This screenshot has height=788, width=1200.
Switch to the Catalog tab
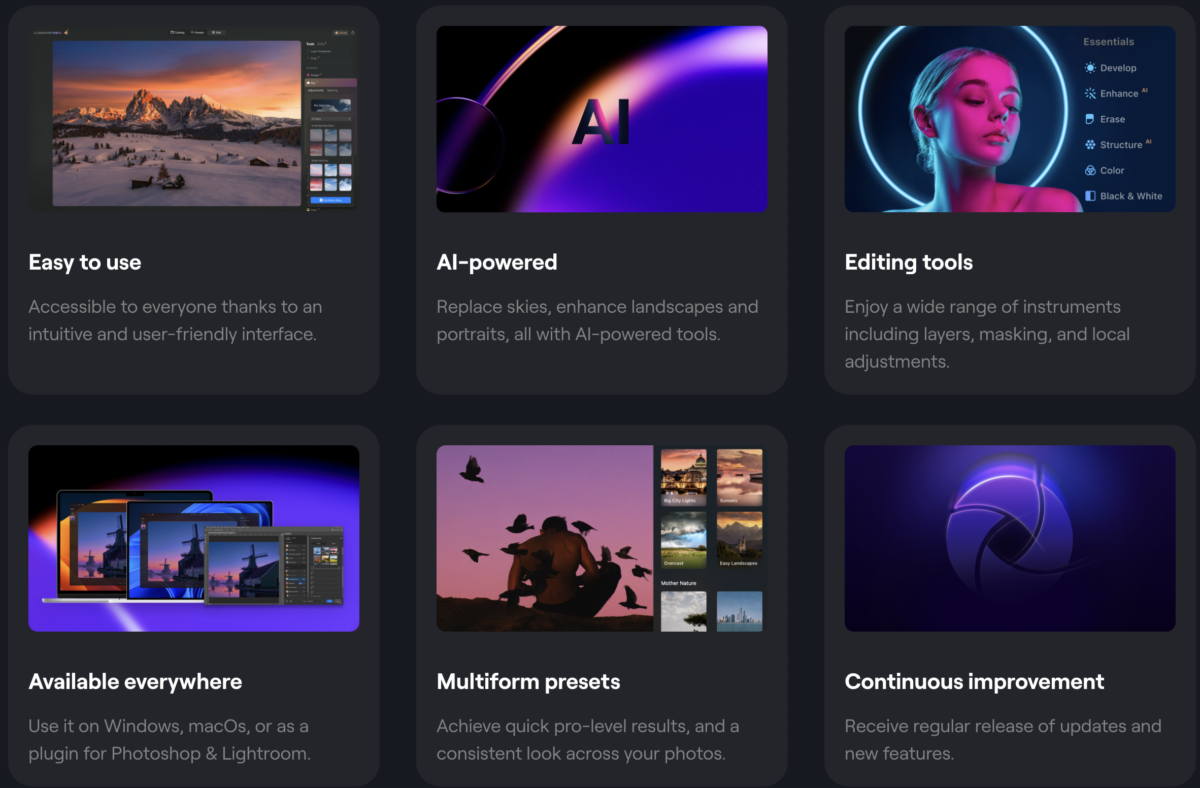[177, 32]
